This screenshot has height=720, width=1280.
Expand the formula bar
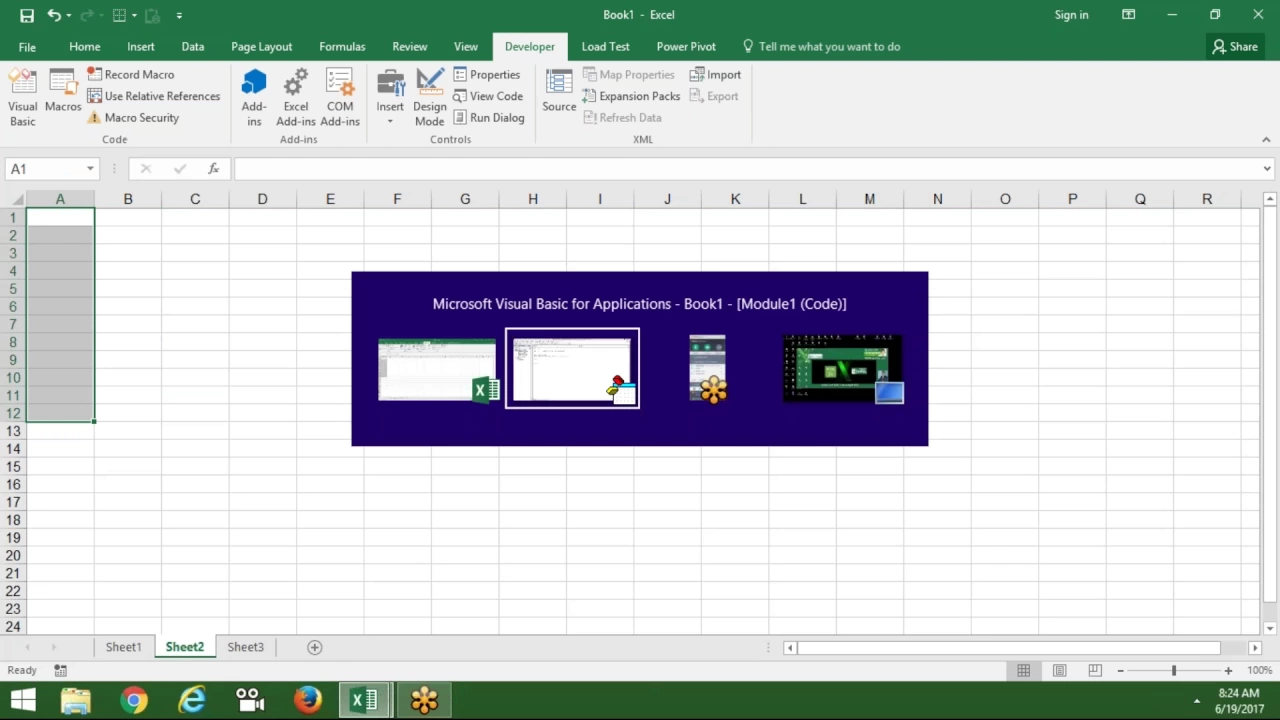pos(1267,169)
